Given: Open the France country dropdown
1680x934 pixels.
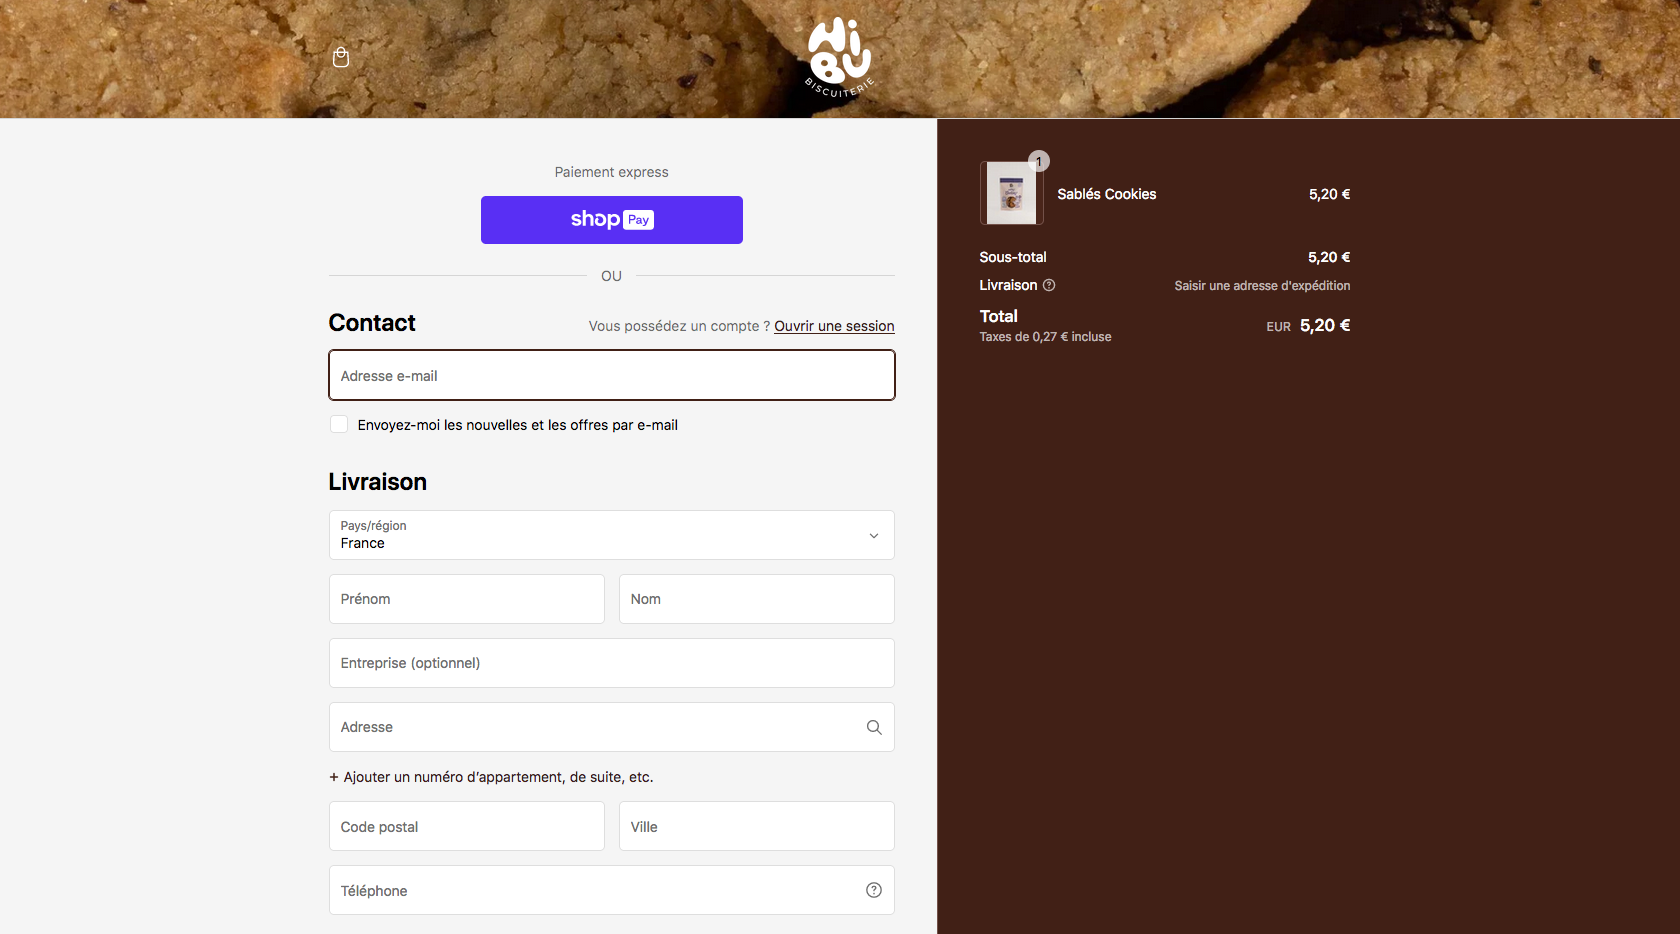Looking at the screenshot, I should pyautogui.click(x=612, y=535).
